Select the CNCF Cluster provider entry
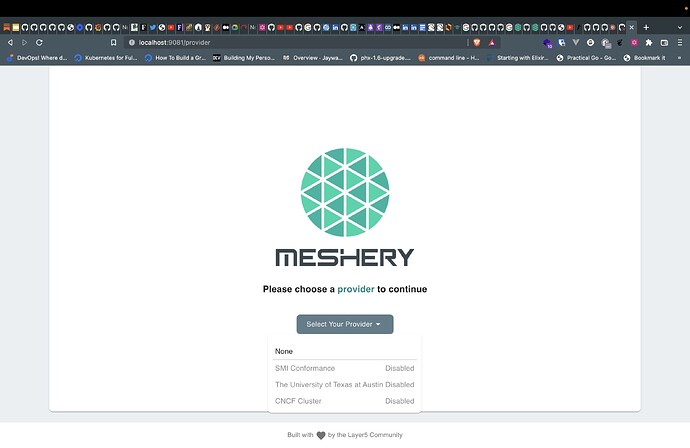The image size is (690, 448). point(345,401)
